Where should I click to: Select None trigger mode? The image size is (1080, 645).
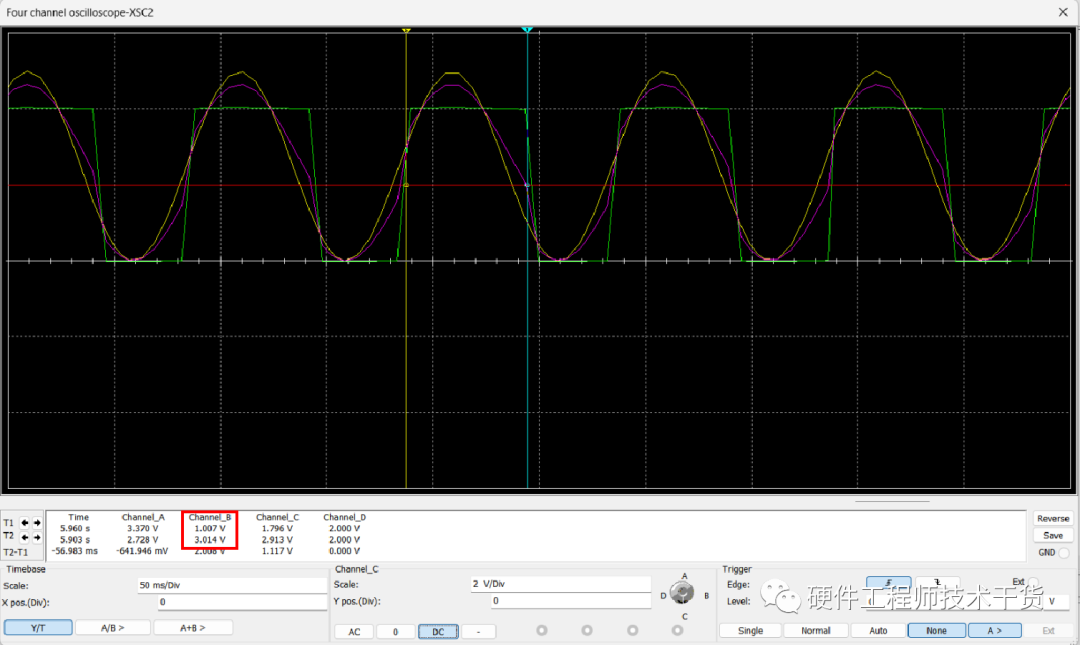(x=936, y=631)
